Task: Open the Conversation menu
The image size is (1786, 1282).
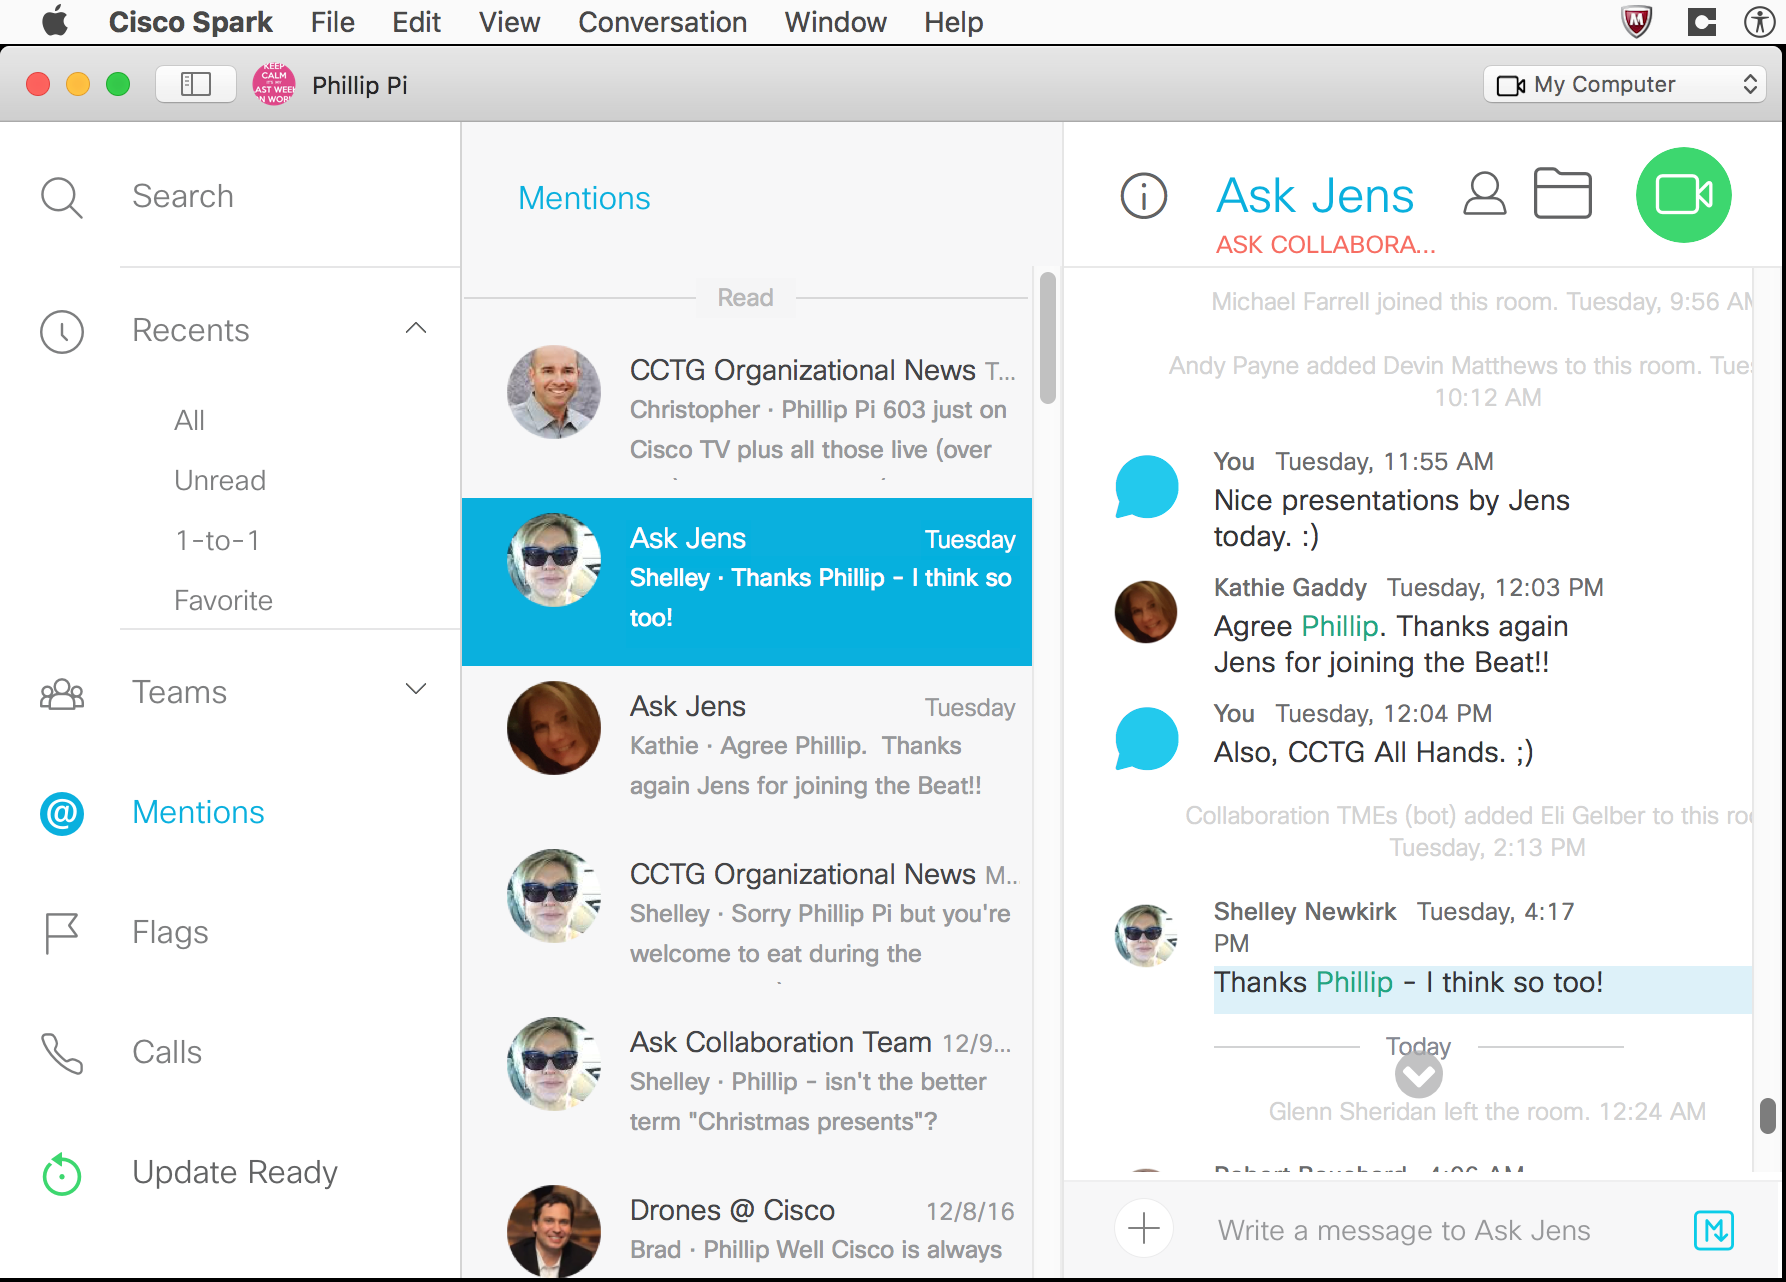Action: [x=662, y=22]
